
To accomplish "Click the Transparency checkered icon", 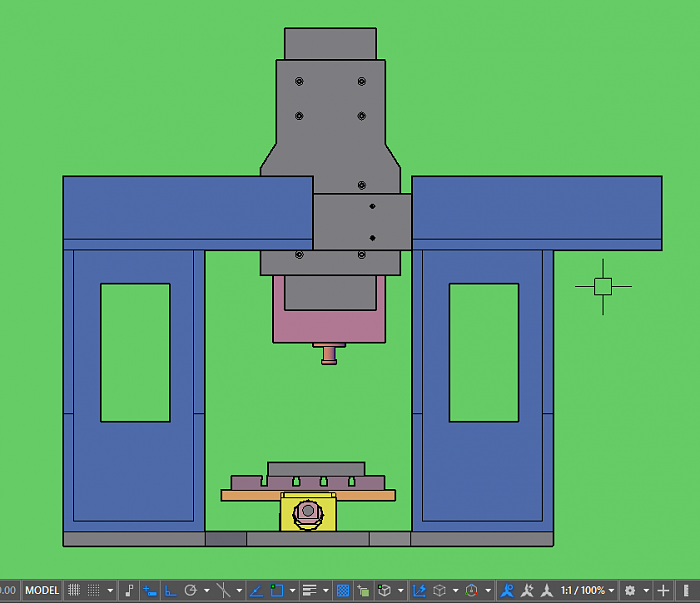I will [343, 590].
